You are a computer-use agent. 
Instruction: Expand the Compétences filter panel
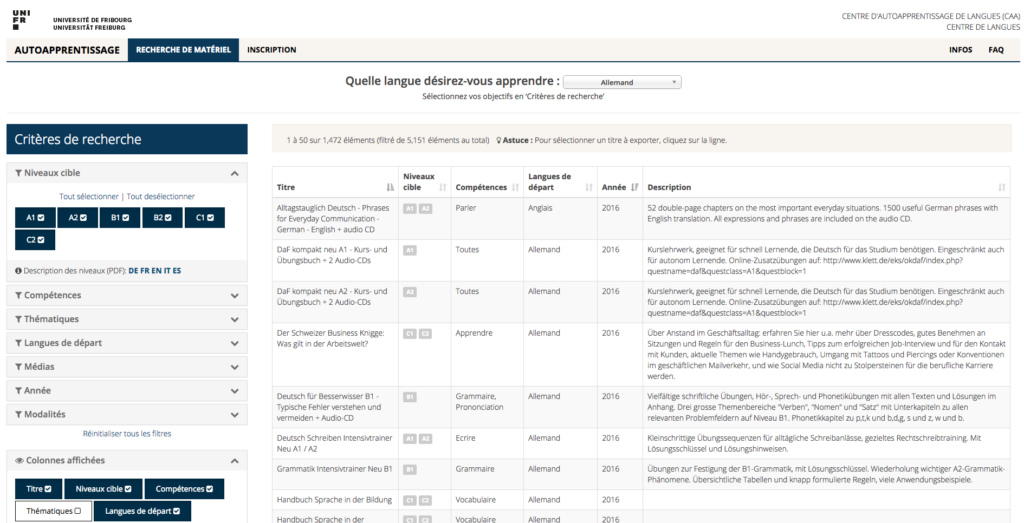pos(127,295)
